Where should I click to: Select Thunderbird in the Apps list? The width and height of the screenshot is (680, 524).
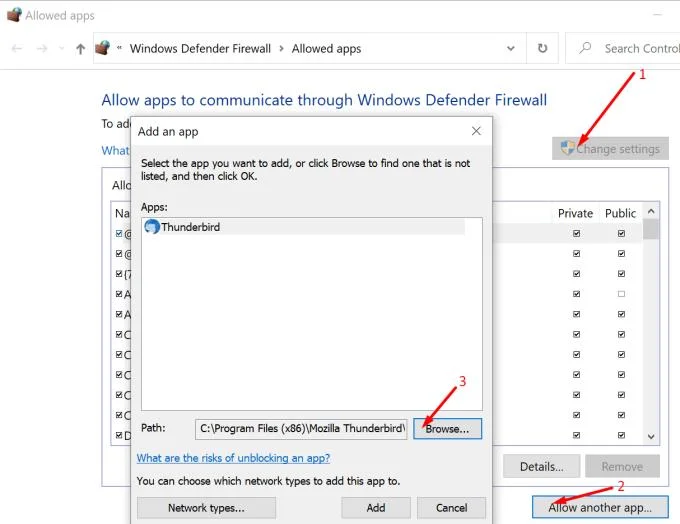coord(304,227)
